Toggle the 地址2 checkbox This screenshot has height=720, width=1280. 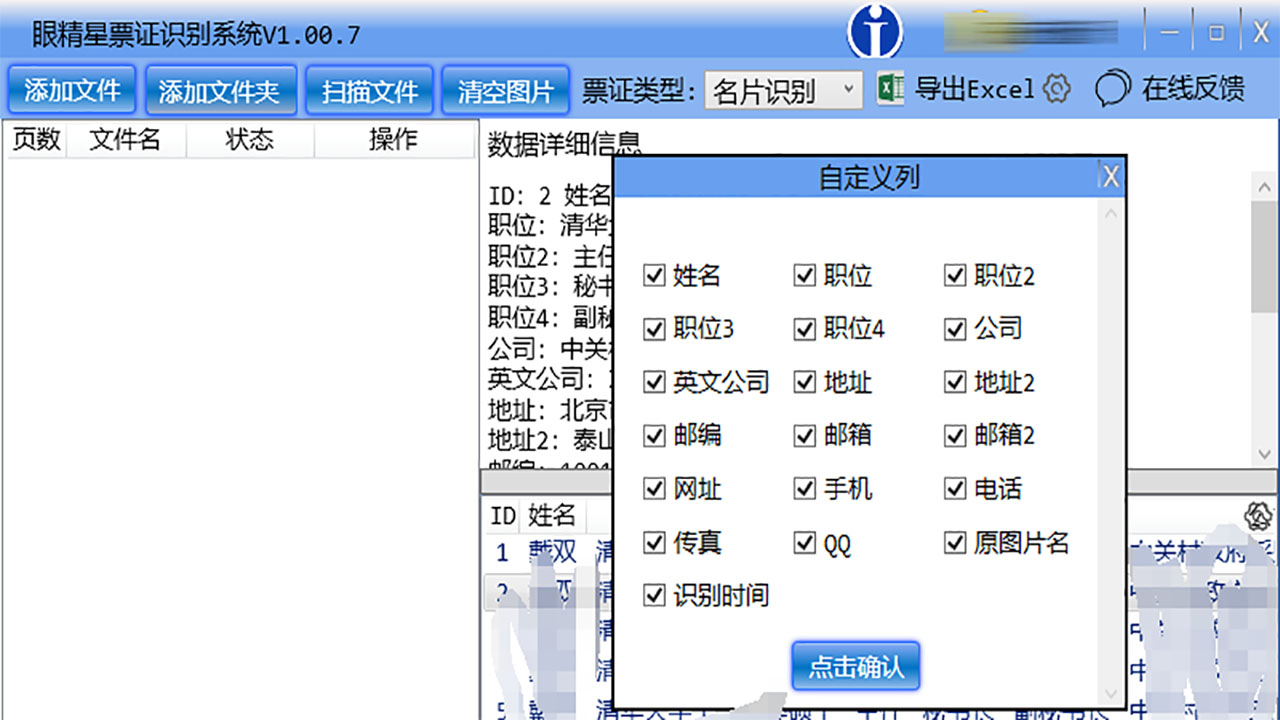click(955, 382)
